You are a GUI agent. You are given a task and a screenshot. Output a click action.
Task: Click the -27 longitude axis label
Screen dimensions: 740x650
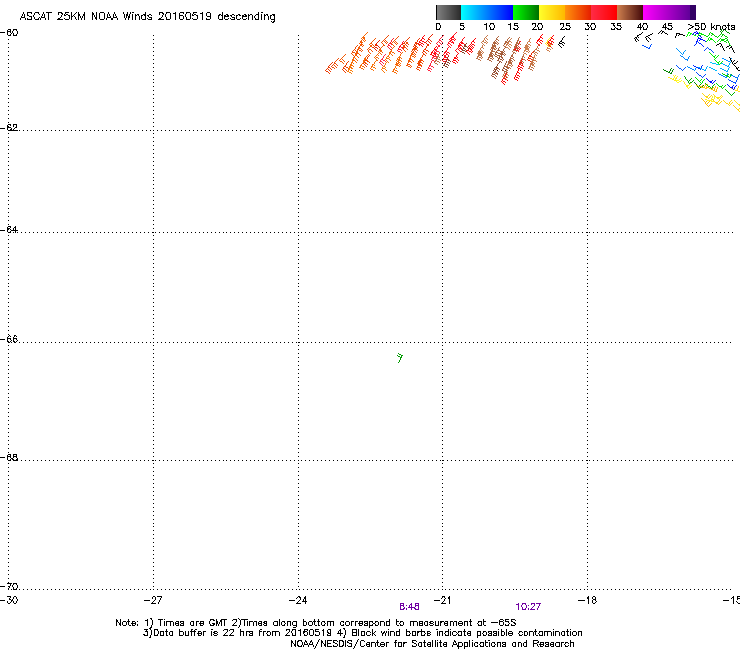pos(153,600)
